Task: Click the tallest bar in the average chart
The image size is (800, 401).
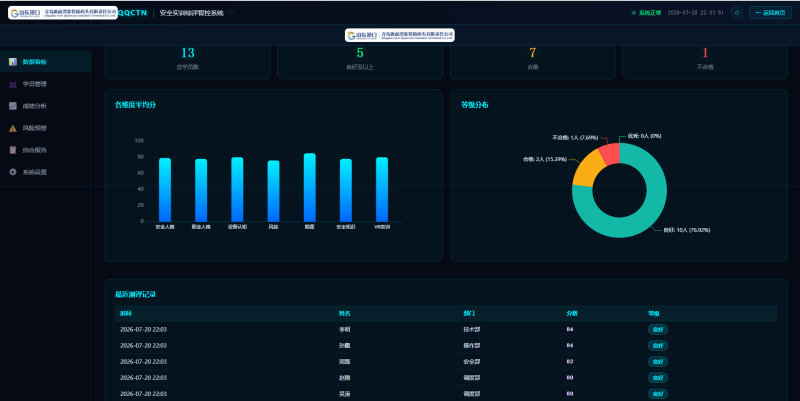Action: pyautogui.click(x=310, y=187)
